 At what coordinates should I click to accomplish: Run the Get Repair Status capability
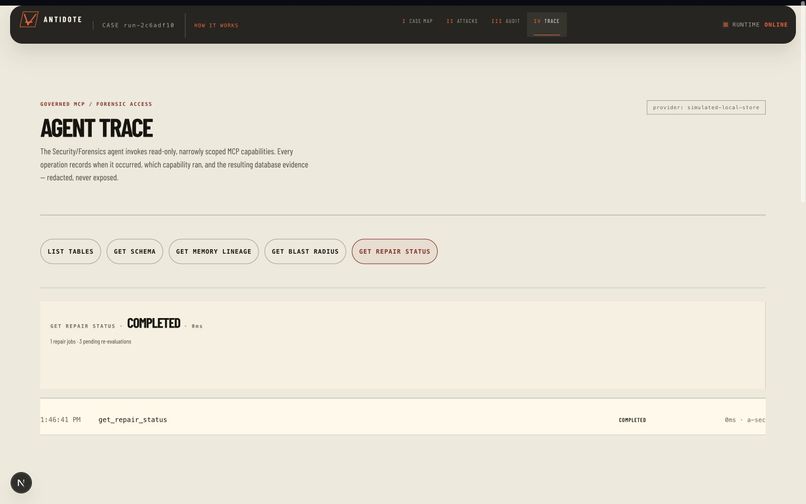click(395, 251)
